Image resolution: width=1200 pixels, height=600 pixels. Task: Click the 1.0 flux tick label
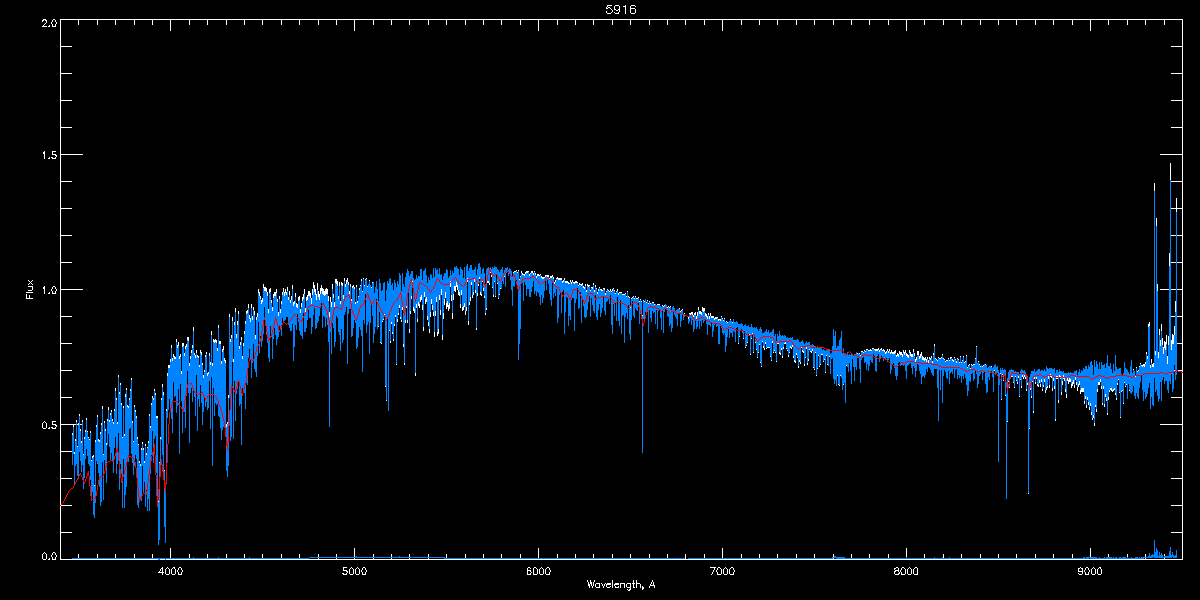pos(48,290)
